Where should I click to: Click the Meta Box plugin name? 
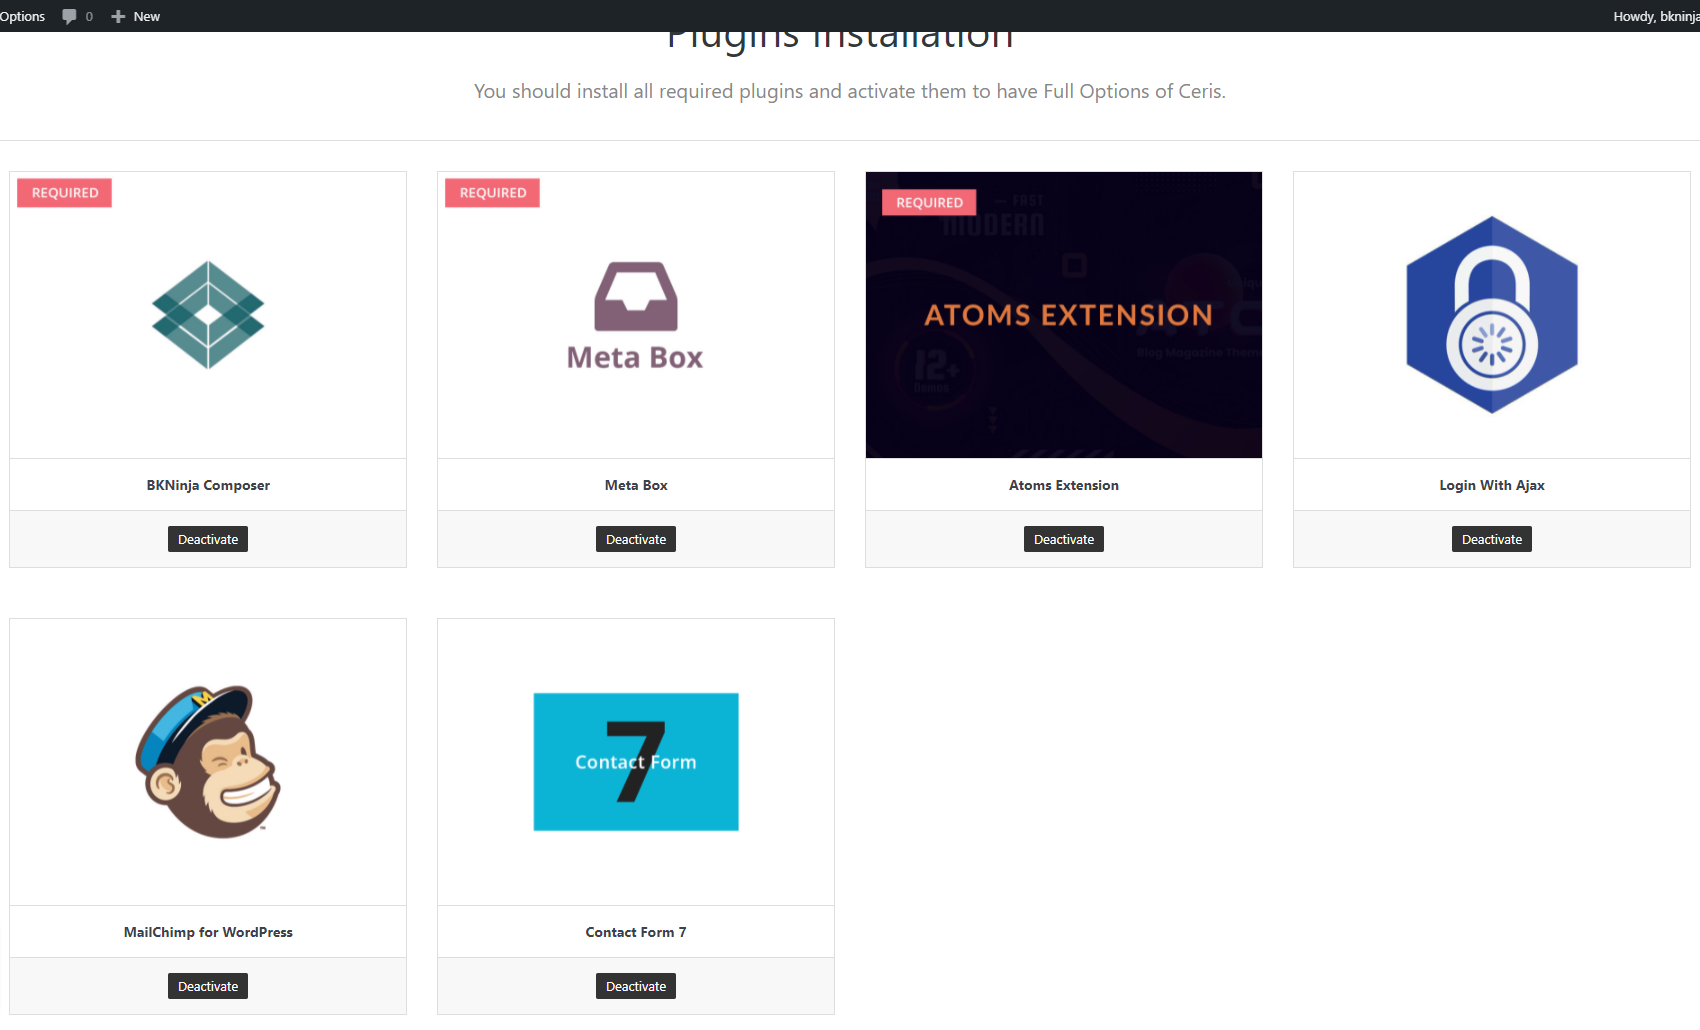(636, 485)
